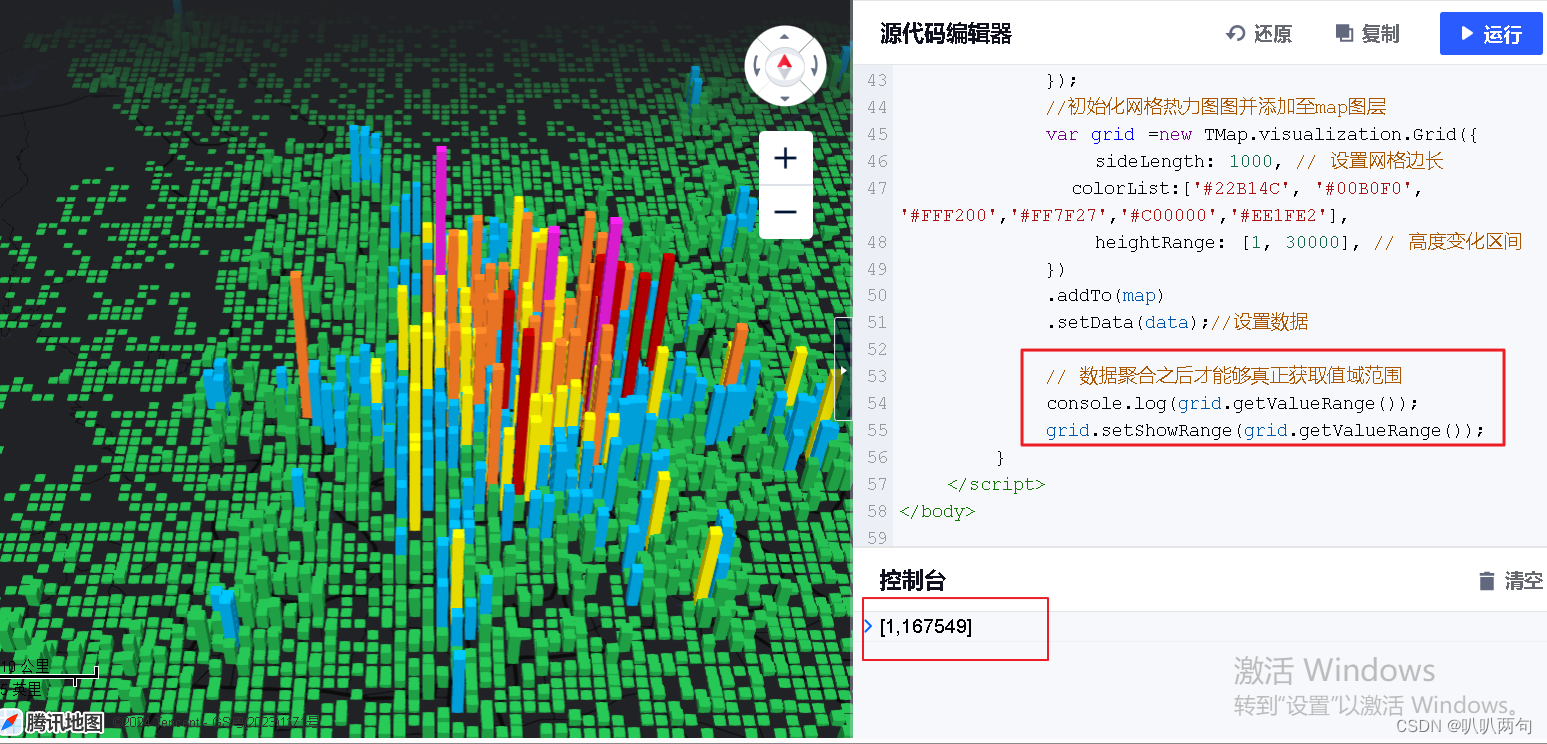Click var grid declaration on line 45

[1262, 134]
